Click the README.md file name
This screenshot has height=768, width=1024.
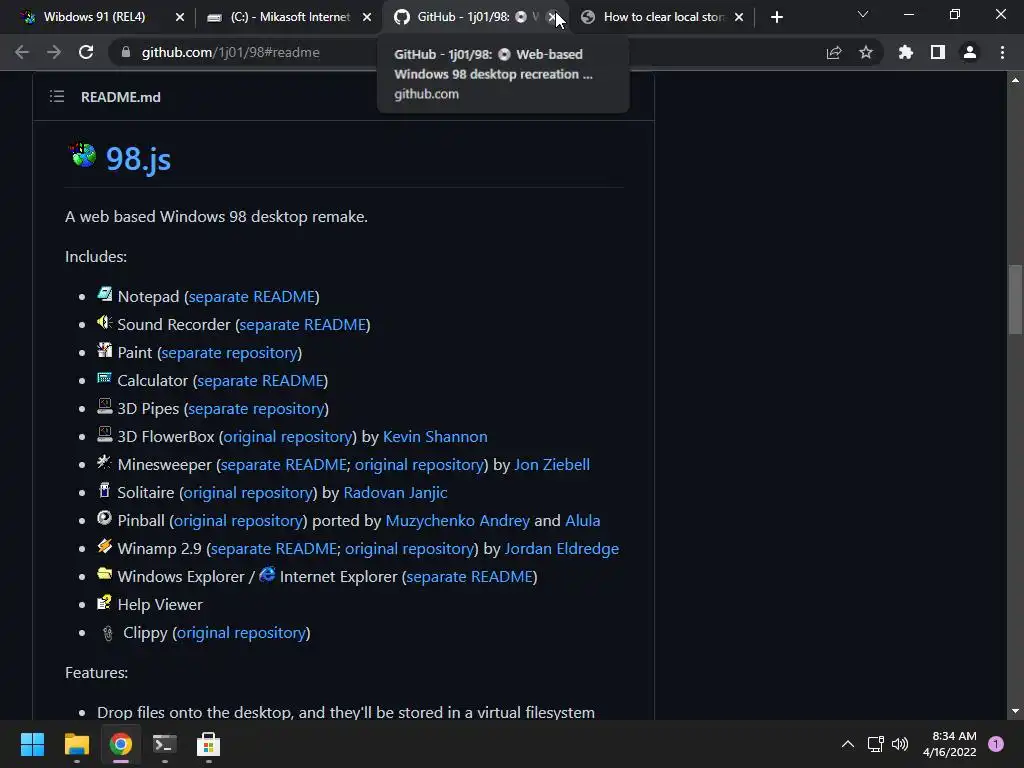pos(121,97)
